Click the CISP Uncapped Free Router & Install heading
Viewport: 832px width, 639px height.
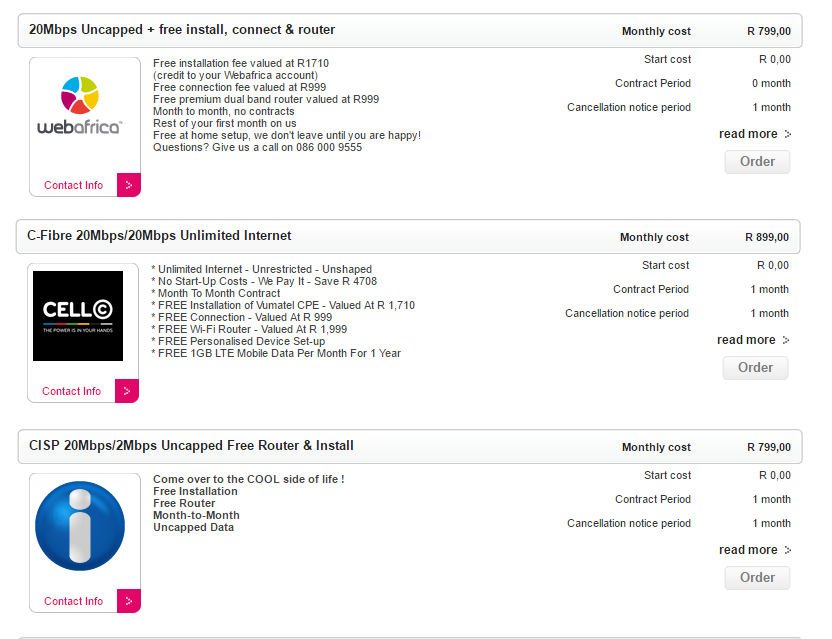(x=191, y=446)
